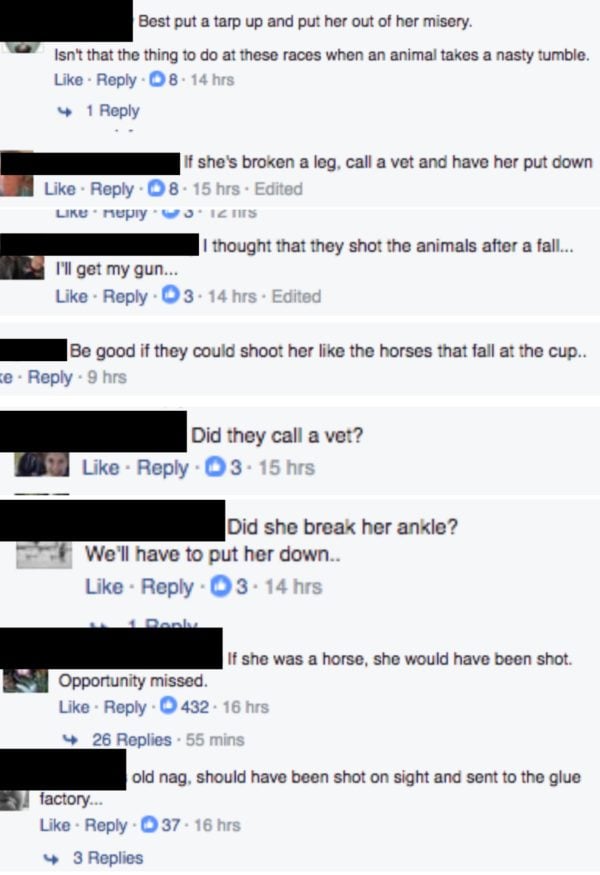The image size is (600, 875).
Task: Click the like icon beside '8 · 15 hrs · Edited'
Action: pyautogui.click(x=156, y=189)
